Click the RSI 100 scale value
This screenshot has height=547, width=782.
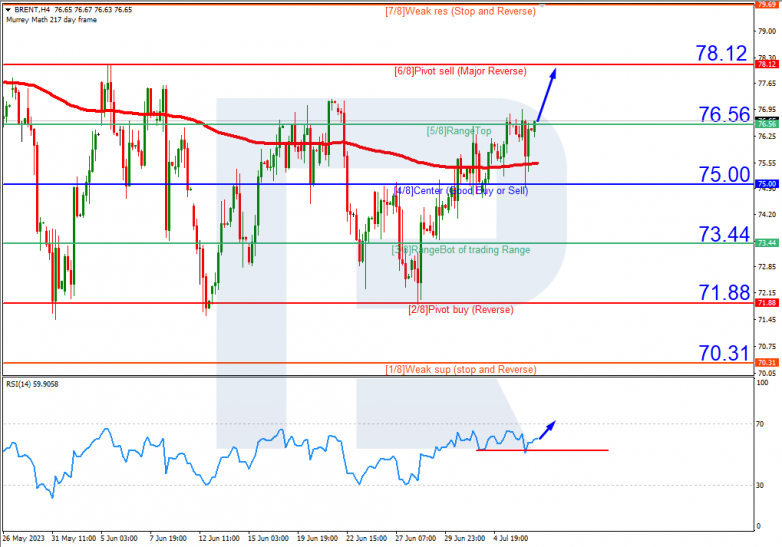(762, 383)
